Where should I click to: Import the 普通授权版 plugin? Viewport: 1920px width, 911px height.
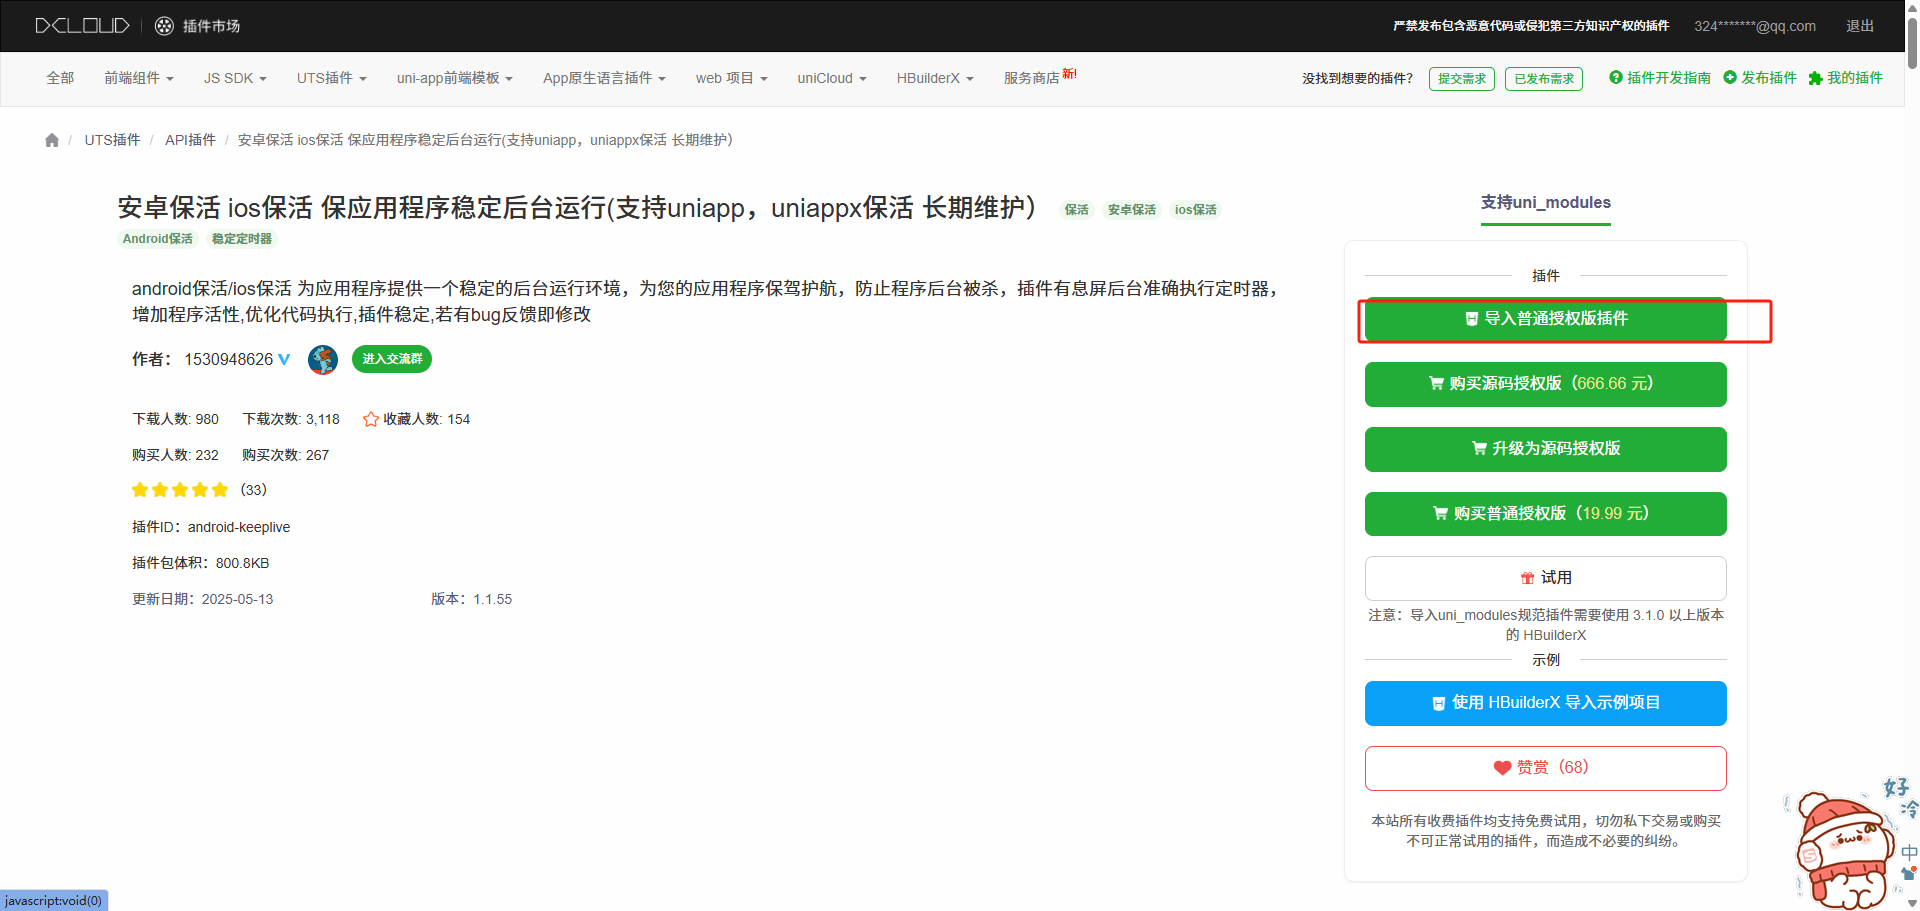pyautogui.click(x=1546, y=319)
